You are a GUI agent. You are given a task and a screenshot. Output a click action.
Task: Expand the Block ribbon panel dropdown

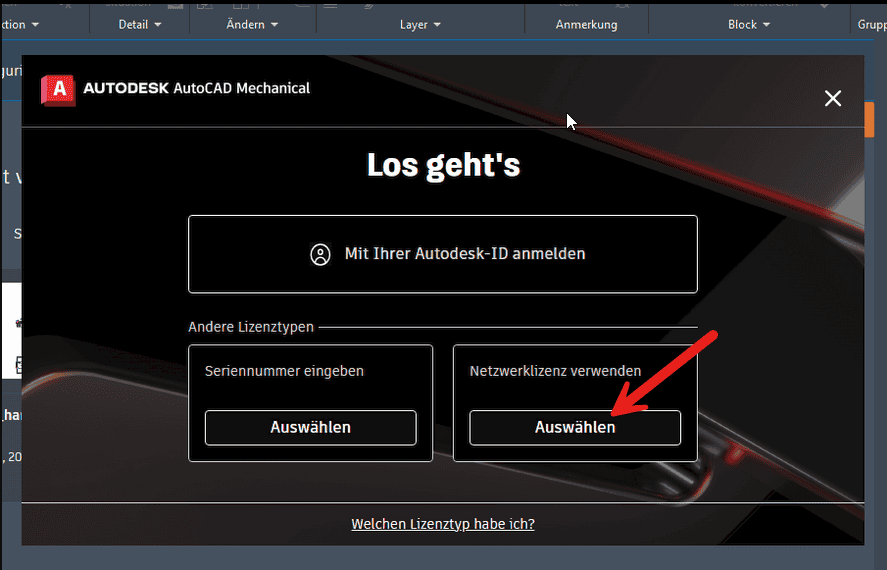click(749, 25)
